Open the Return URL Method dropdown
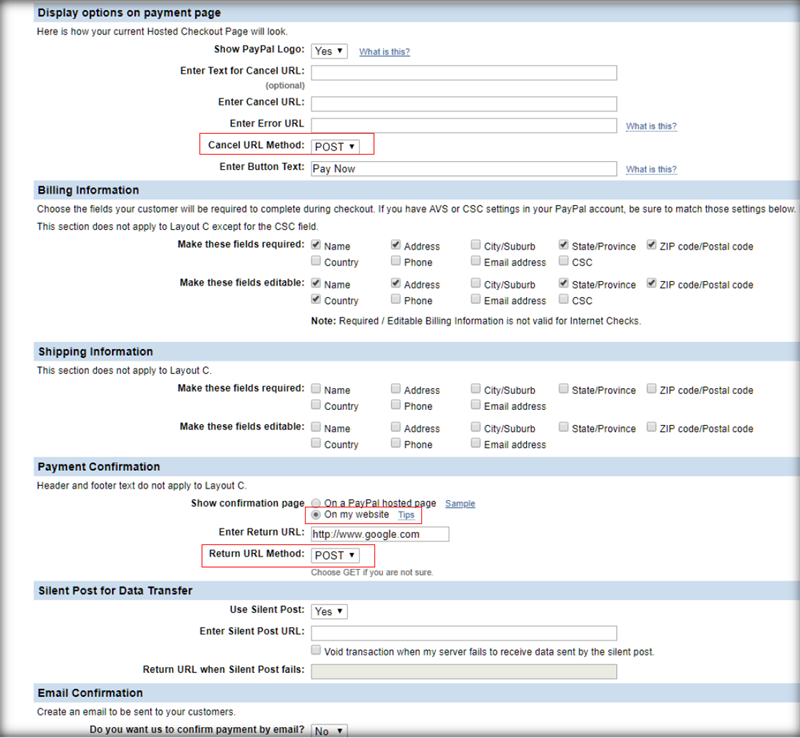 [x=337, y=555]
